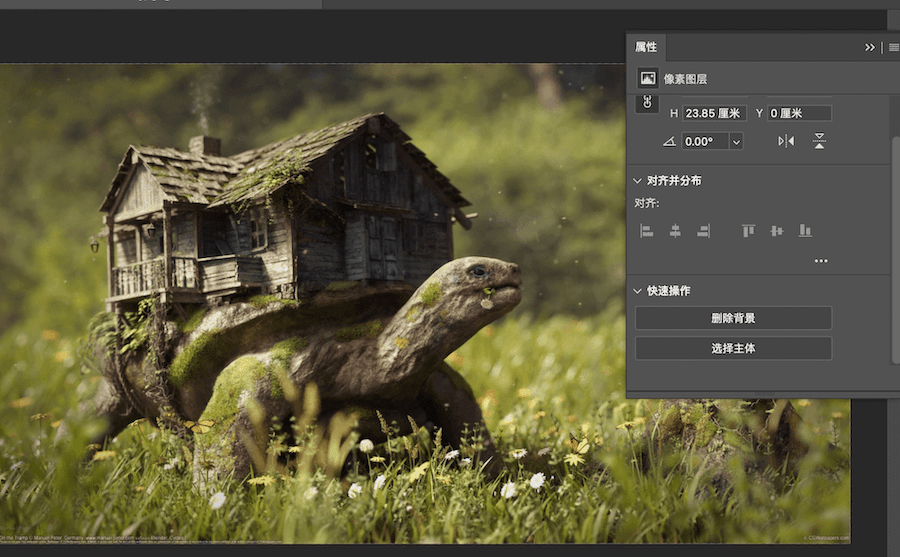Flip the layer vertically
900x557 pixels.
click(x=819, y=141)
